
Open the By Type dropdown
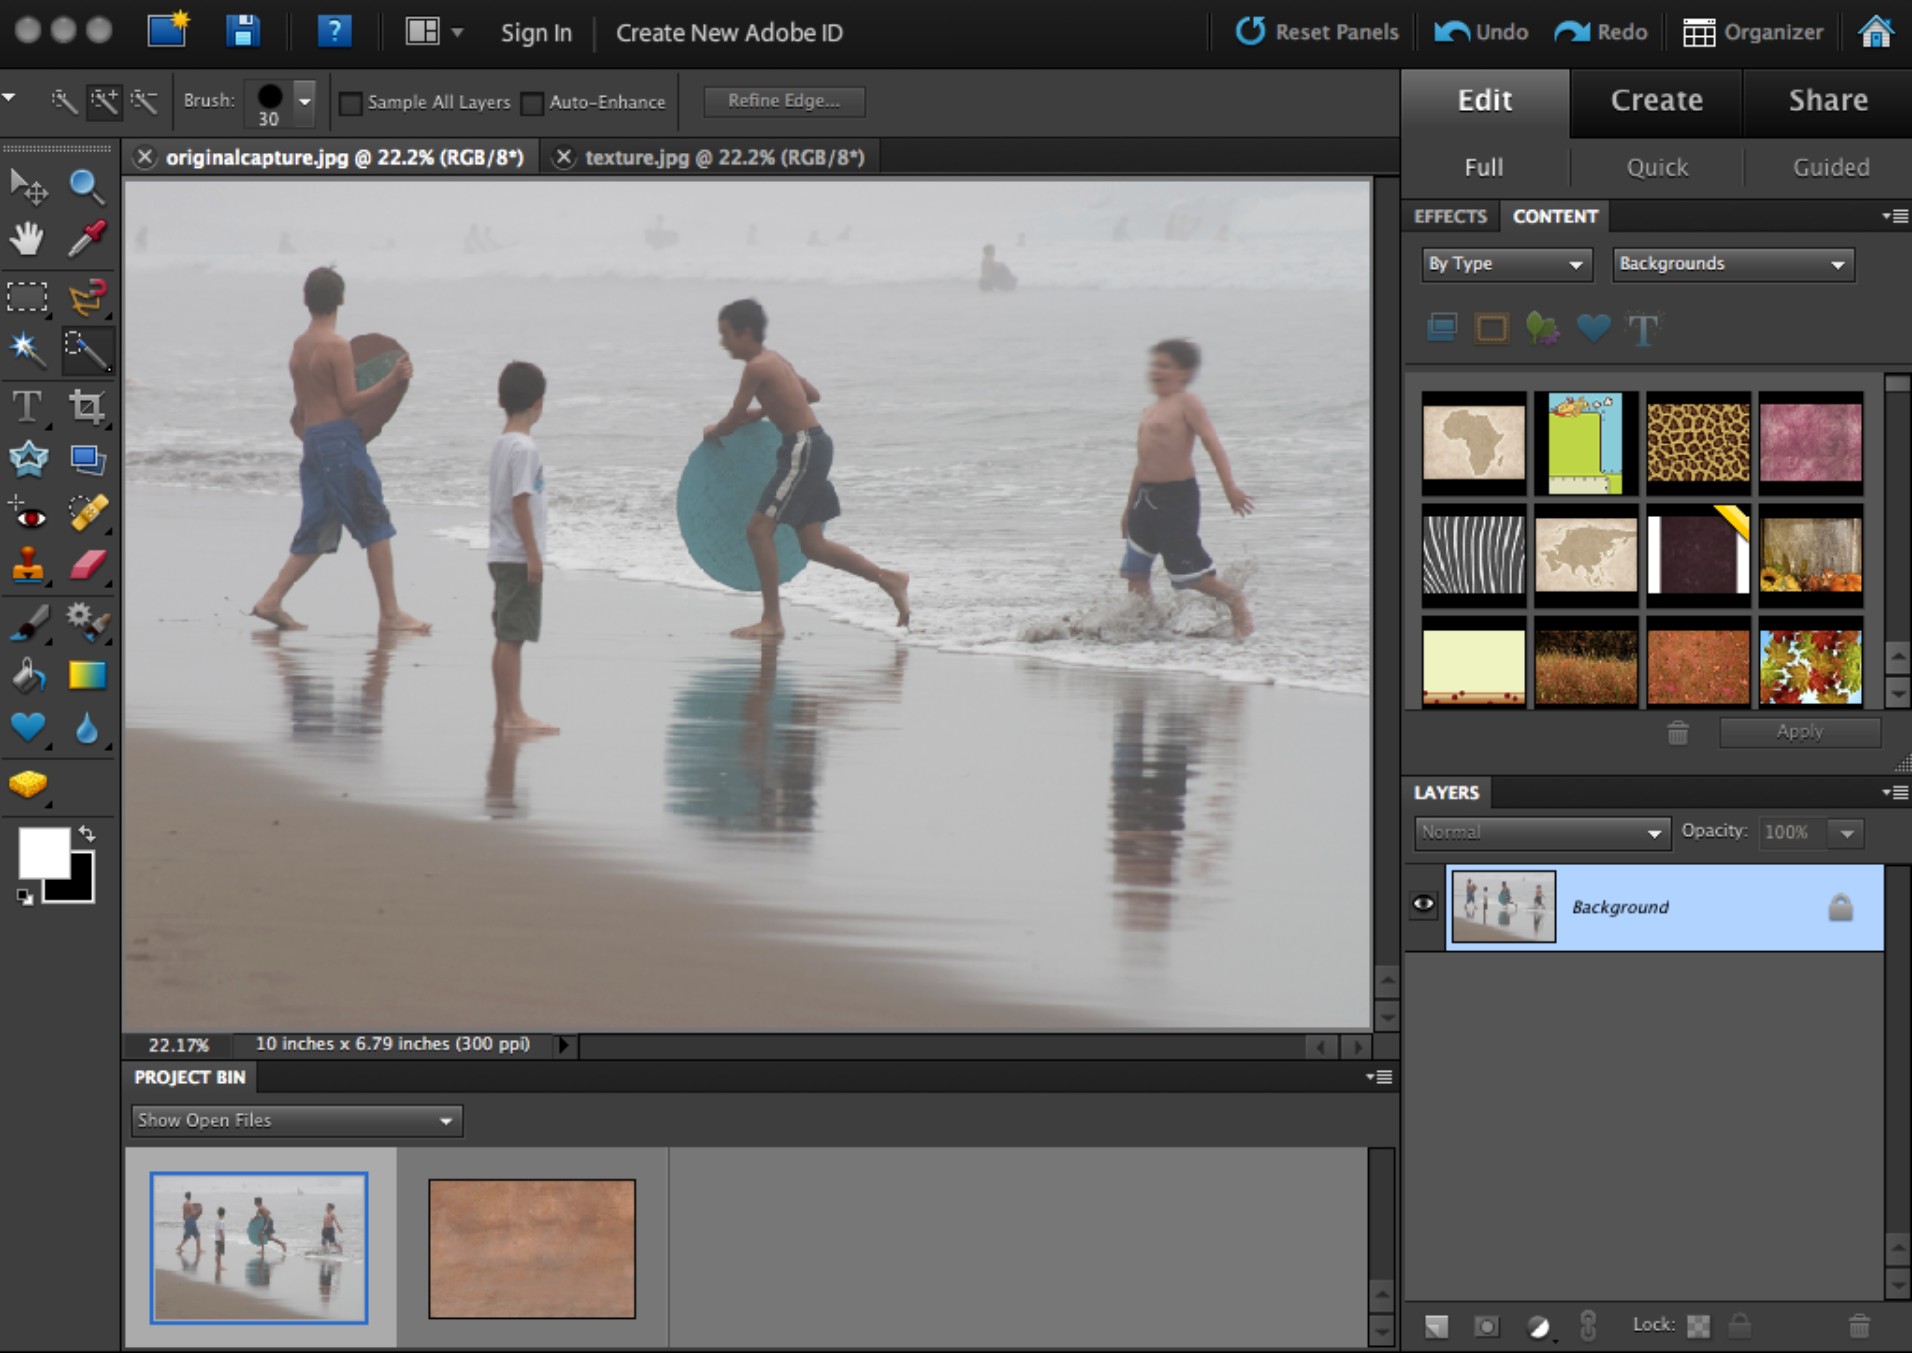(x=1506, y=264)
